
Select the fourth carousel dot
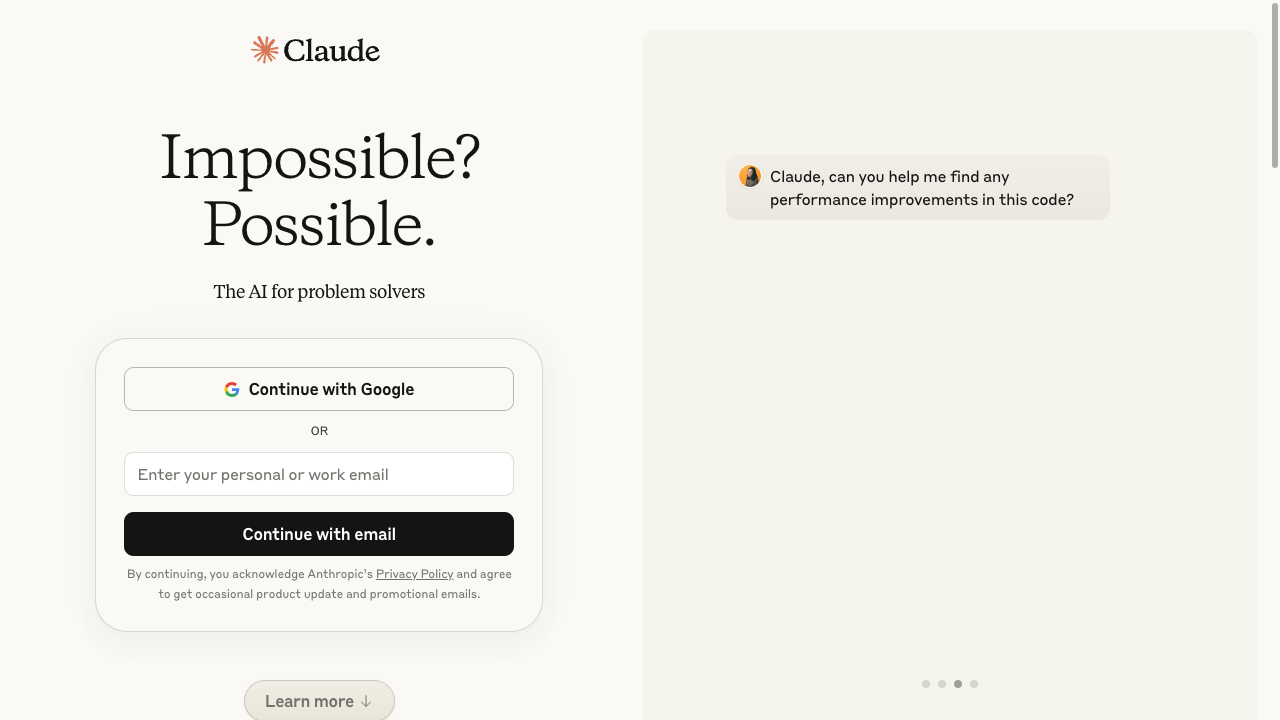coord(974,684)
